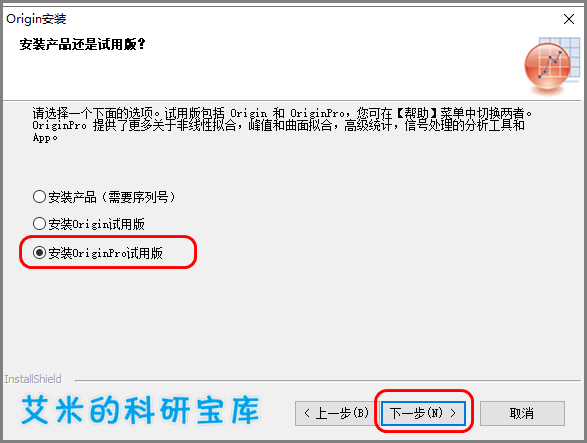Click the Origin安装 title bar text
The image size is (587, 443).
36,19
